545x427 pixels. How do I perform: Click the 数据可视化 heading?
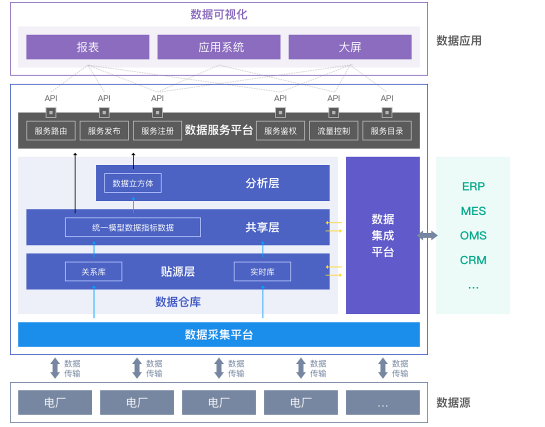tap(219, 14)
